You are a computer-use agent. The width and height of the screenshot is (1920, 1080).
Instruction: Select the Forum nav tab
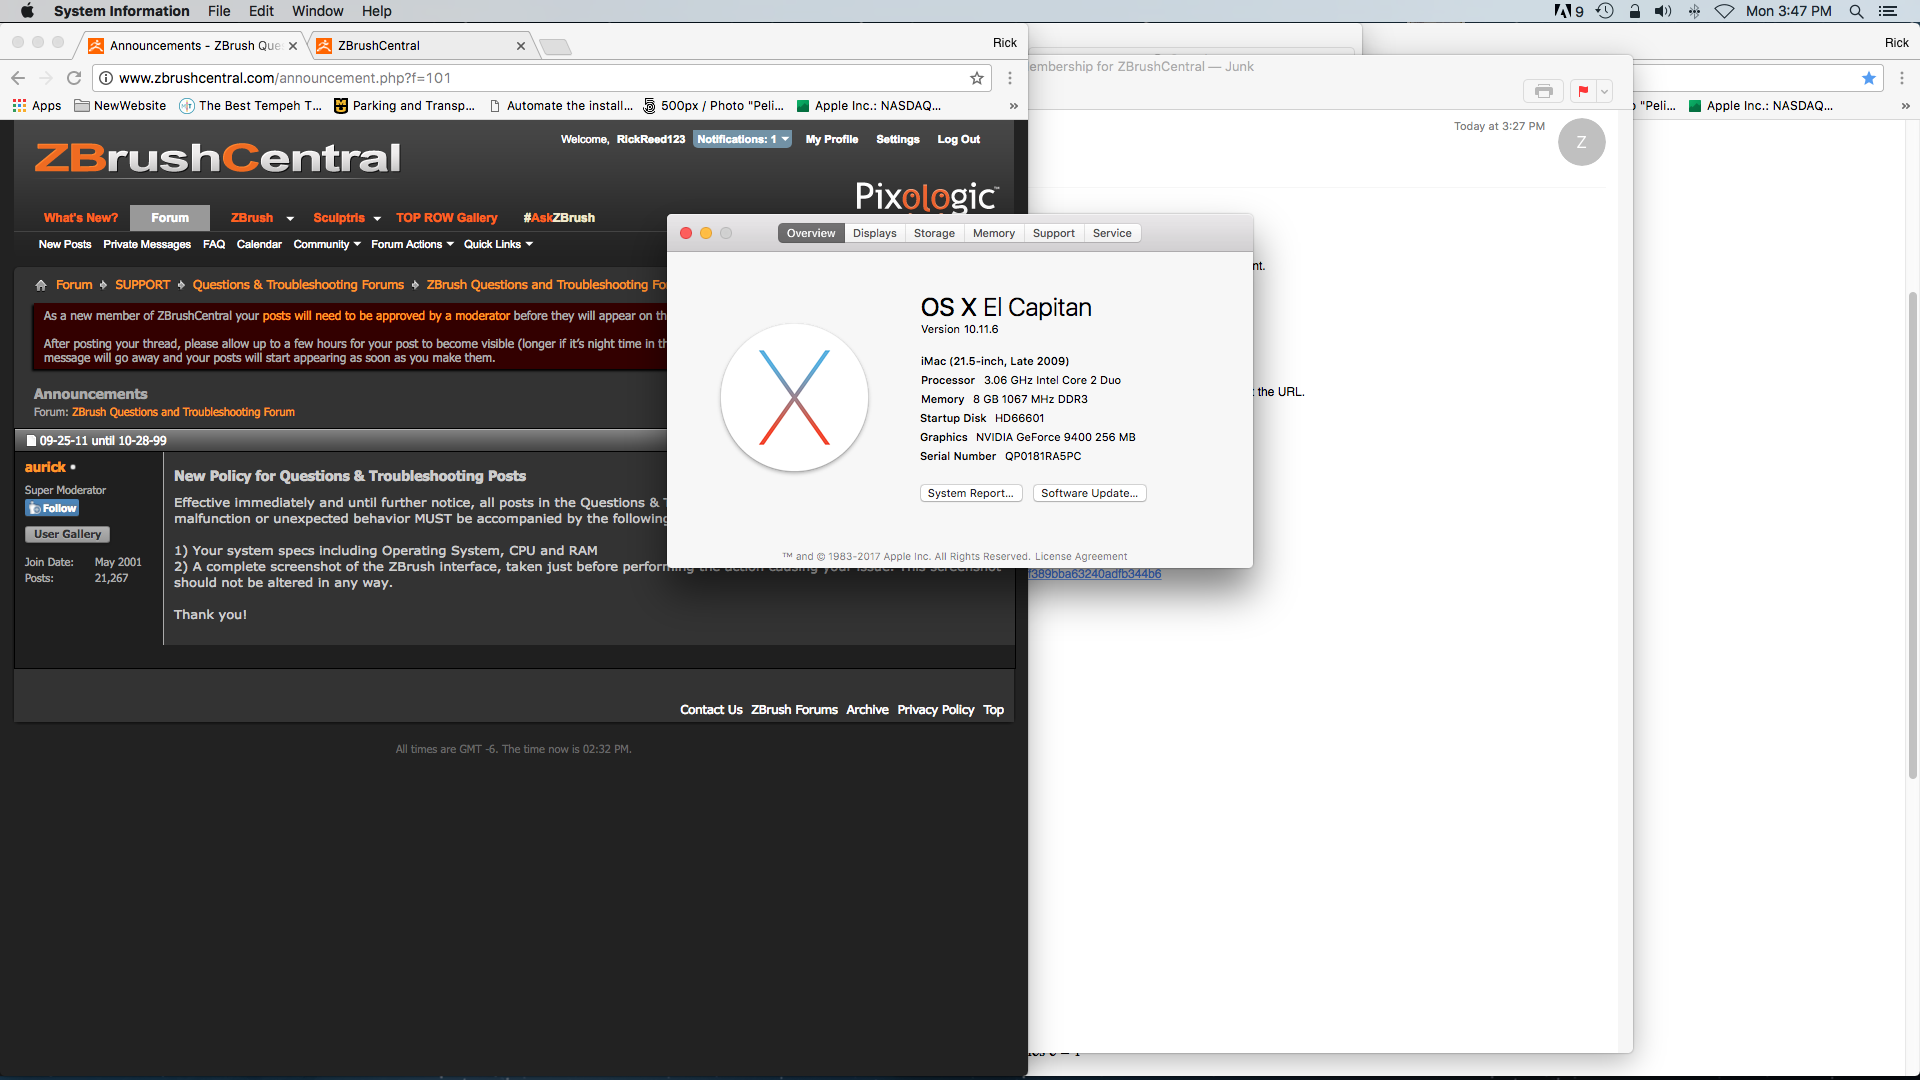tap(170, 218)
